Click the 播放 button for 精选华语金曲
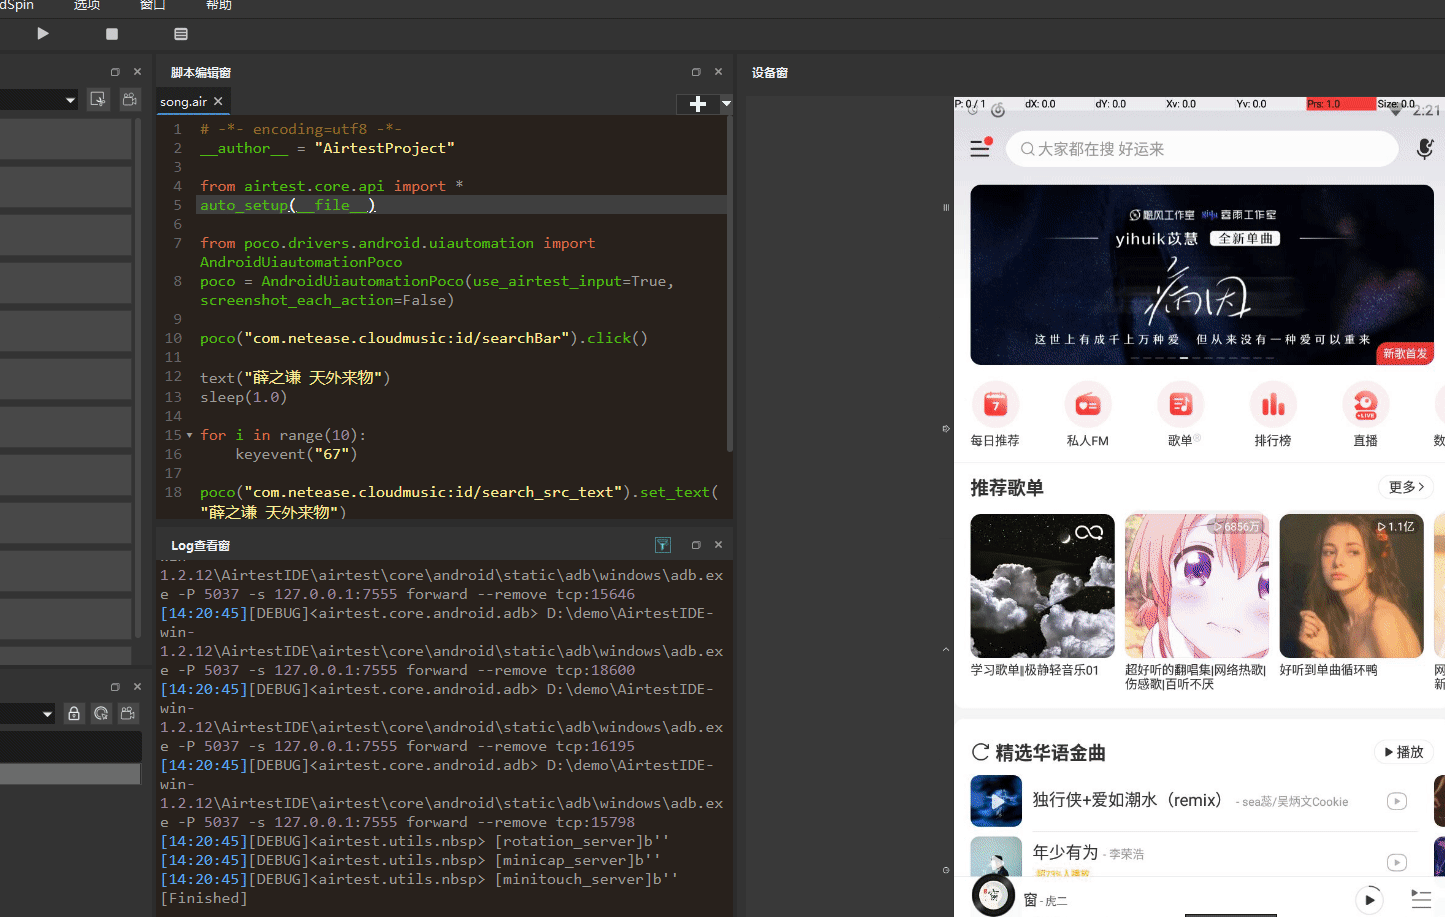1445x917 pixels. tap(1404, 752)
